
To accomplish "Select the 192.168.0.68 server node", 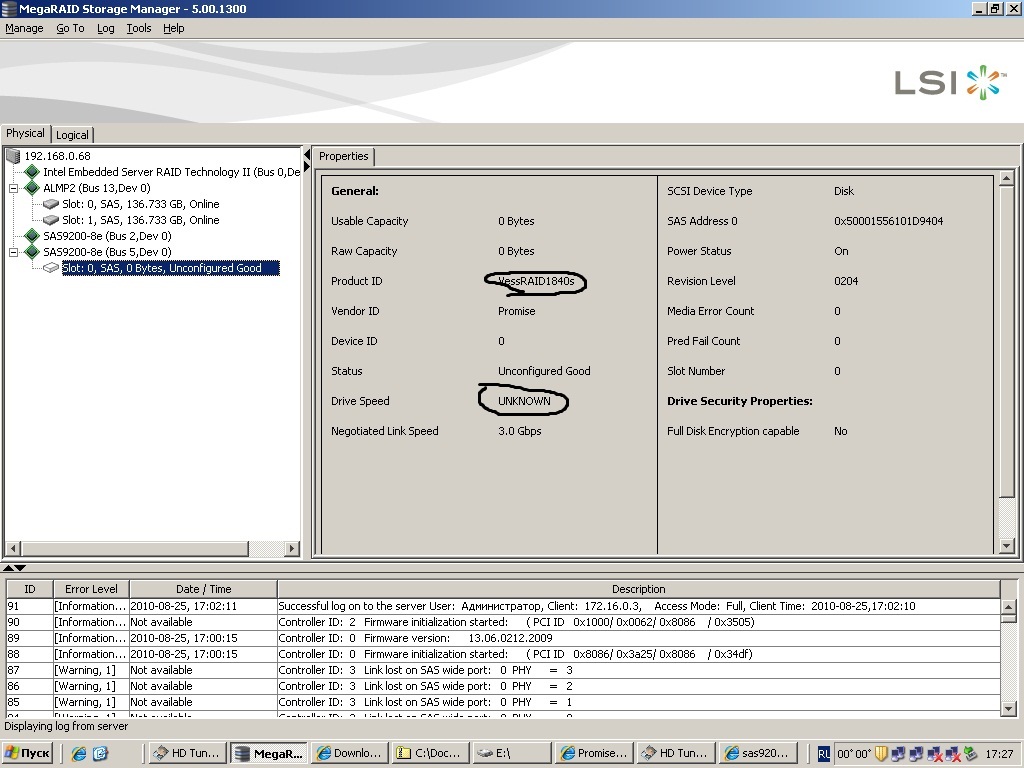I will coord(57,156).
